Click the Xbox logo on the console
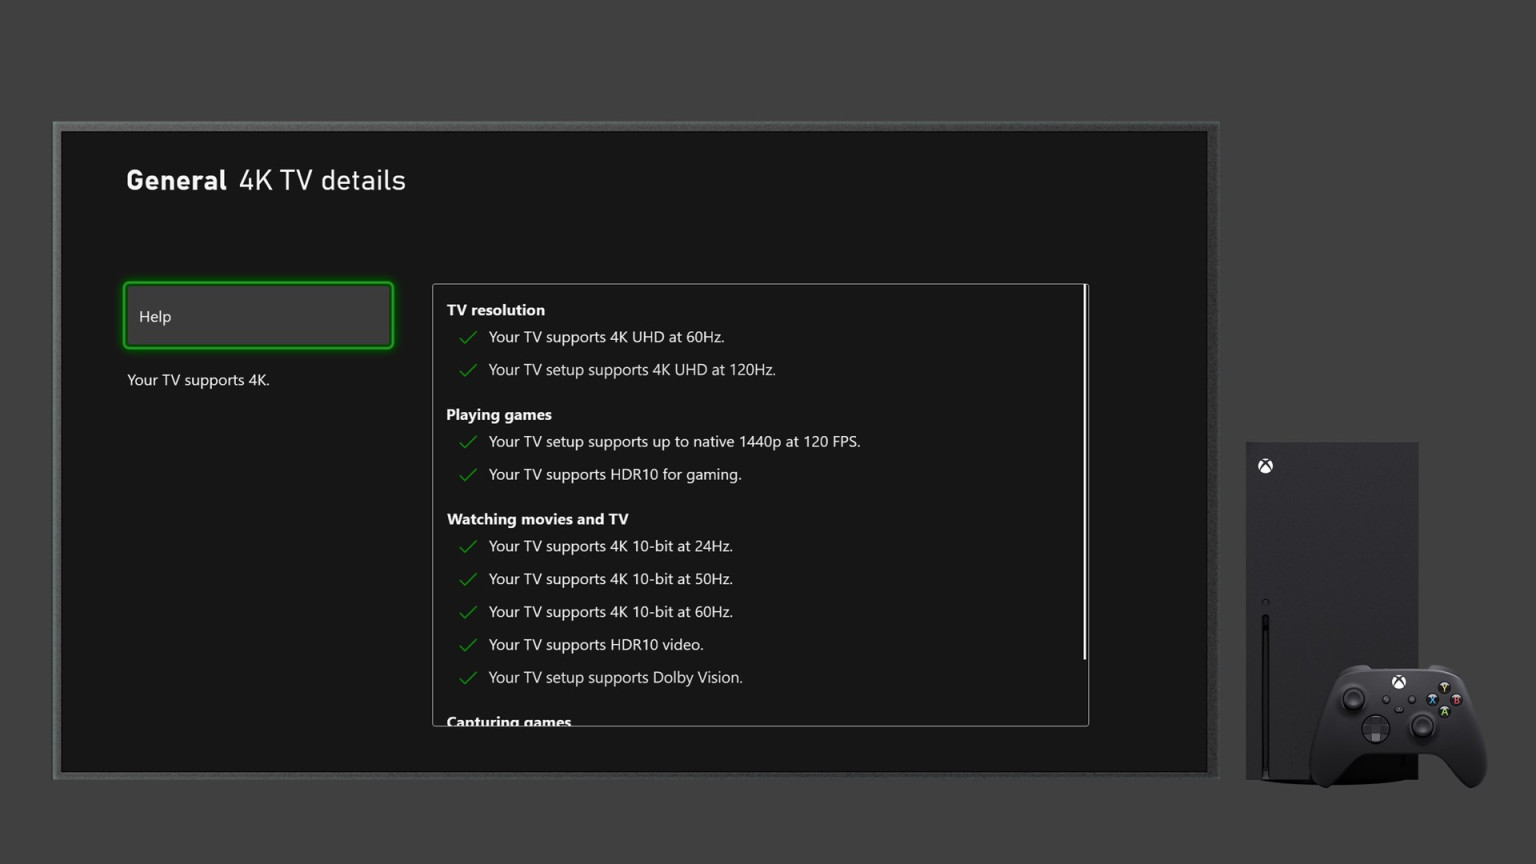The image size is (1536, 864). [1265, 465]
